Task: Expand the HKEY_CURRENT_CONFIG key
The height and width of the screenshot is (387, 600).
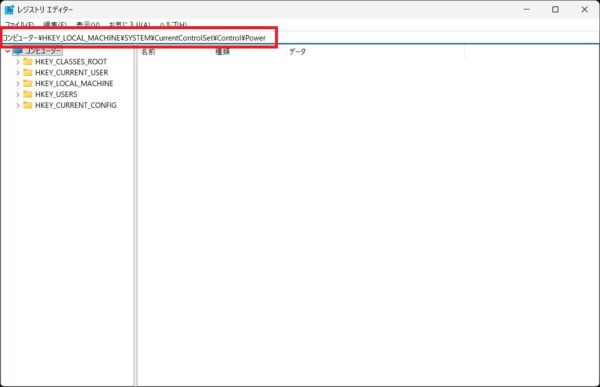Action: pos(18,105)
